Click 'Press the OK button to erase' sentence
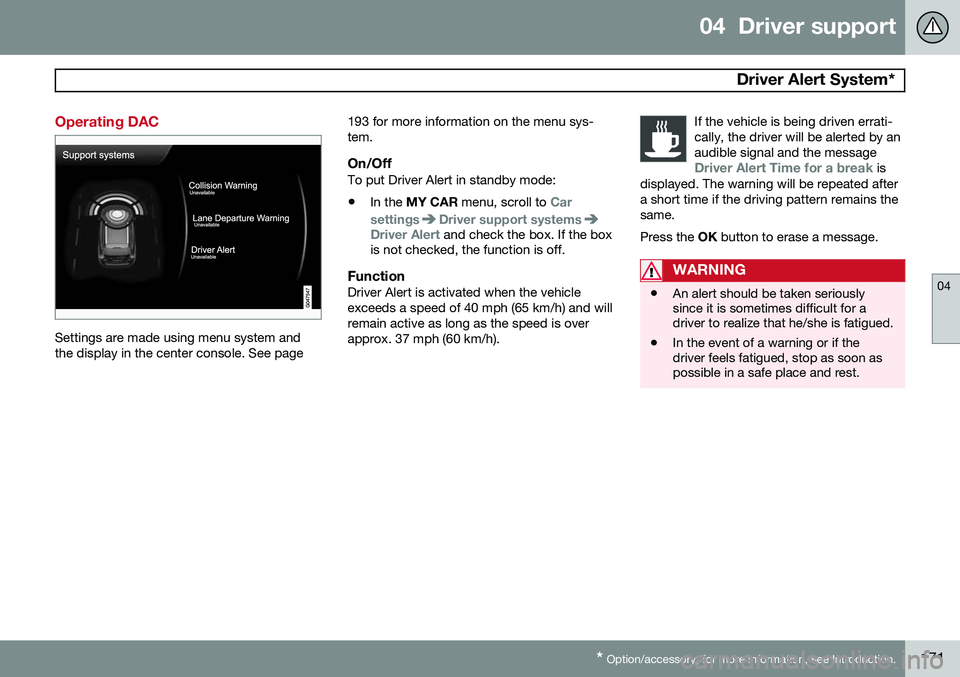Screen dimensions: 960x677 (x=759, y=237)
